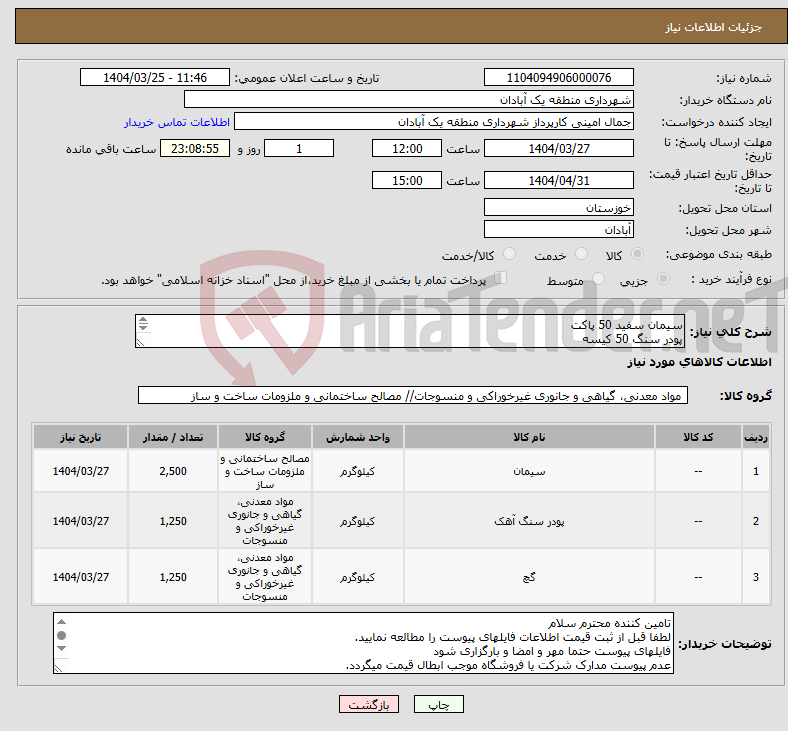Click the اطلاعات کالاهای مورد نیاز section heading
Viewport: 788px width, 731px height.
tap(699, 362)
